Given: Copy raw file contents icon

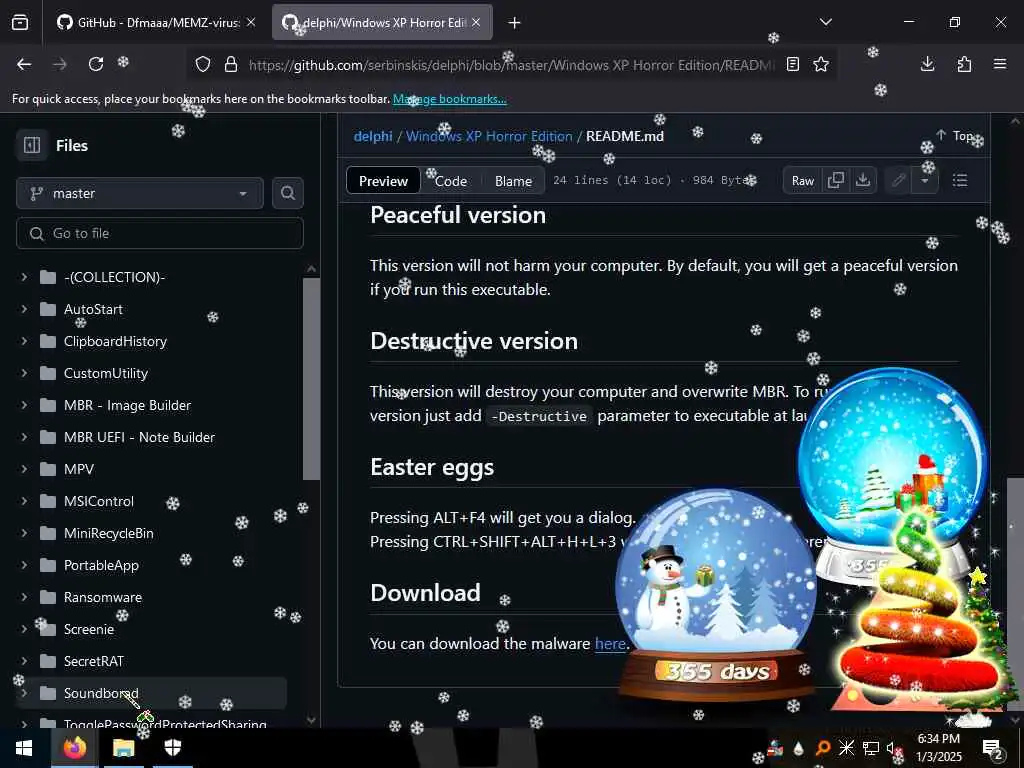Looking at the screenshot, I should 836,180.
